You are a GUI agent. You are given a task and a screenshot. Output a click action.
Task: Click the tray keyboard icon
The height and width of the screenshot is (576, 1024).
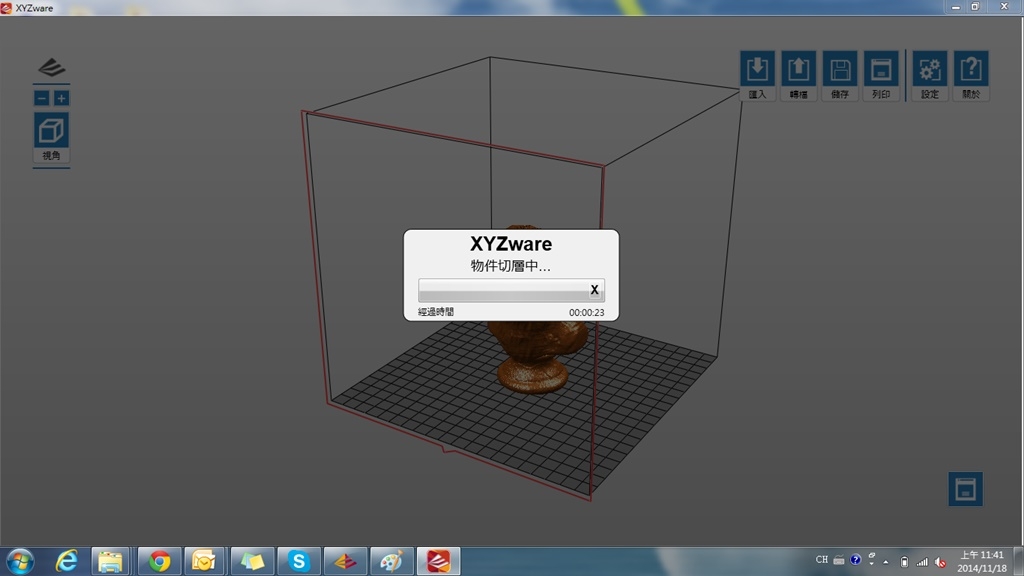coord(839,560)
